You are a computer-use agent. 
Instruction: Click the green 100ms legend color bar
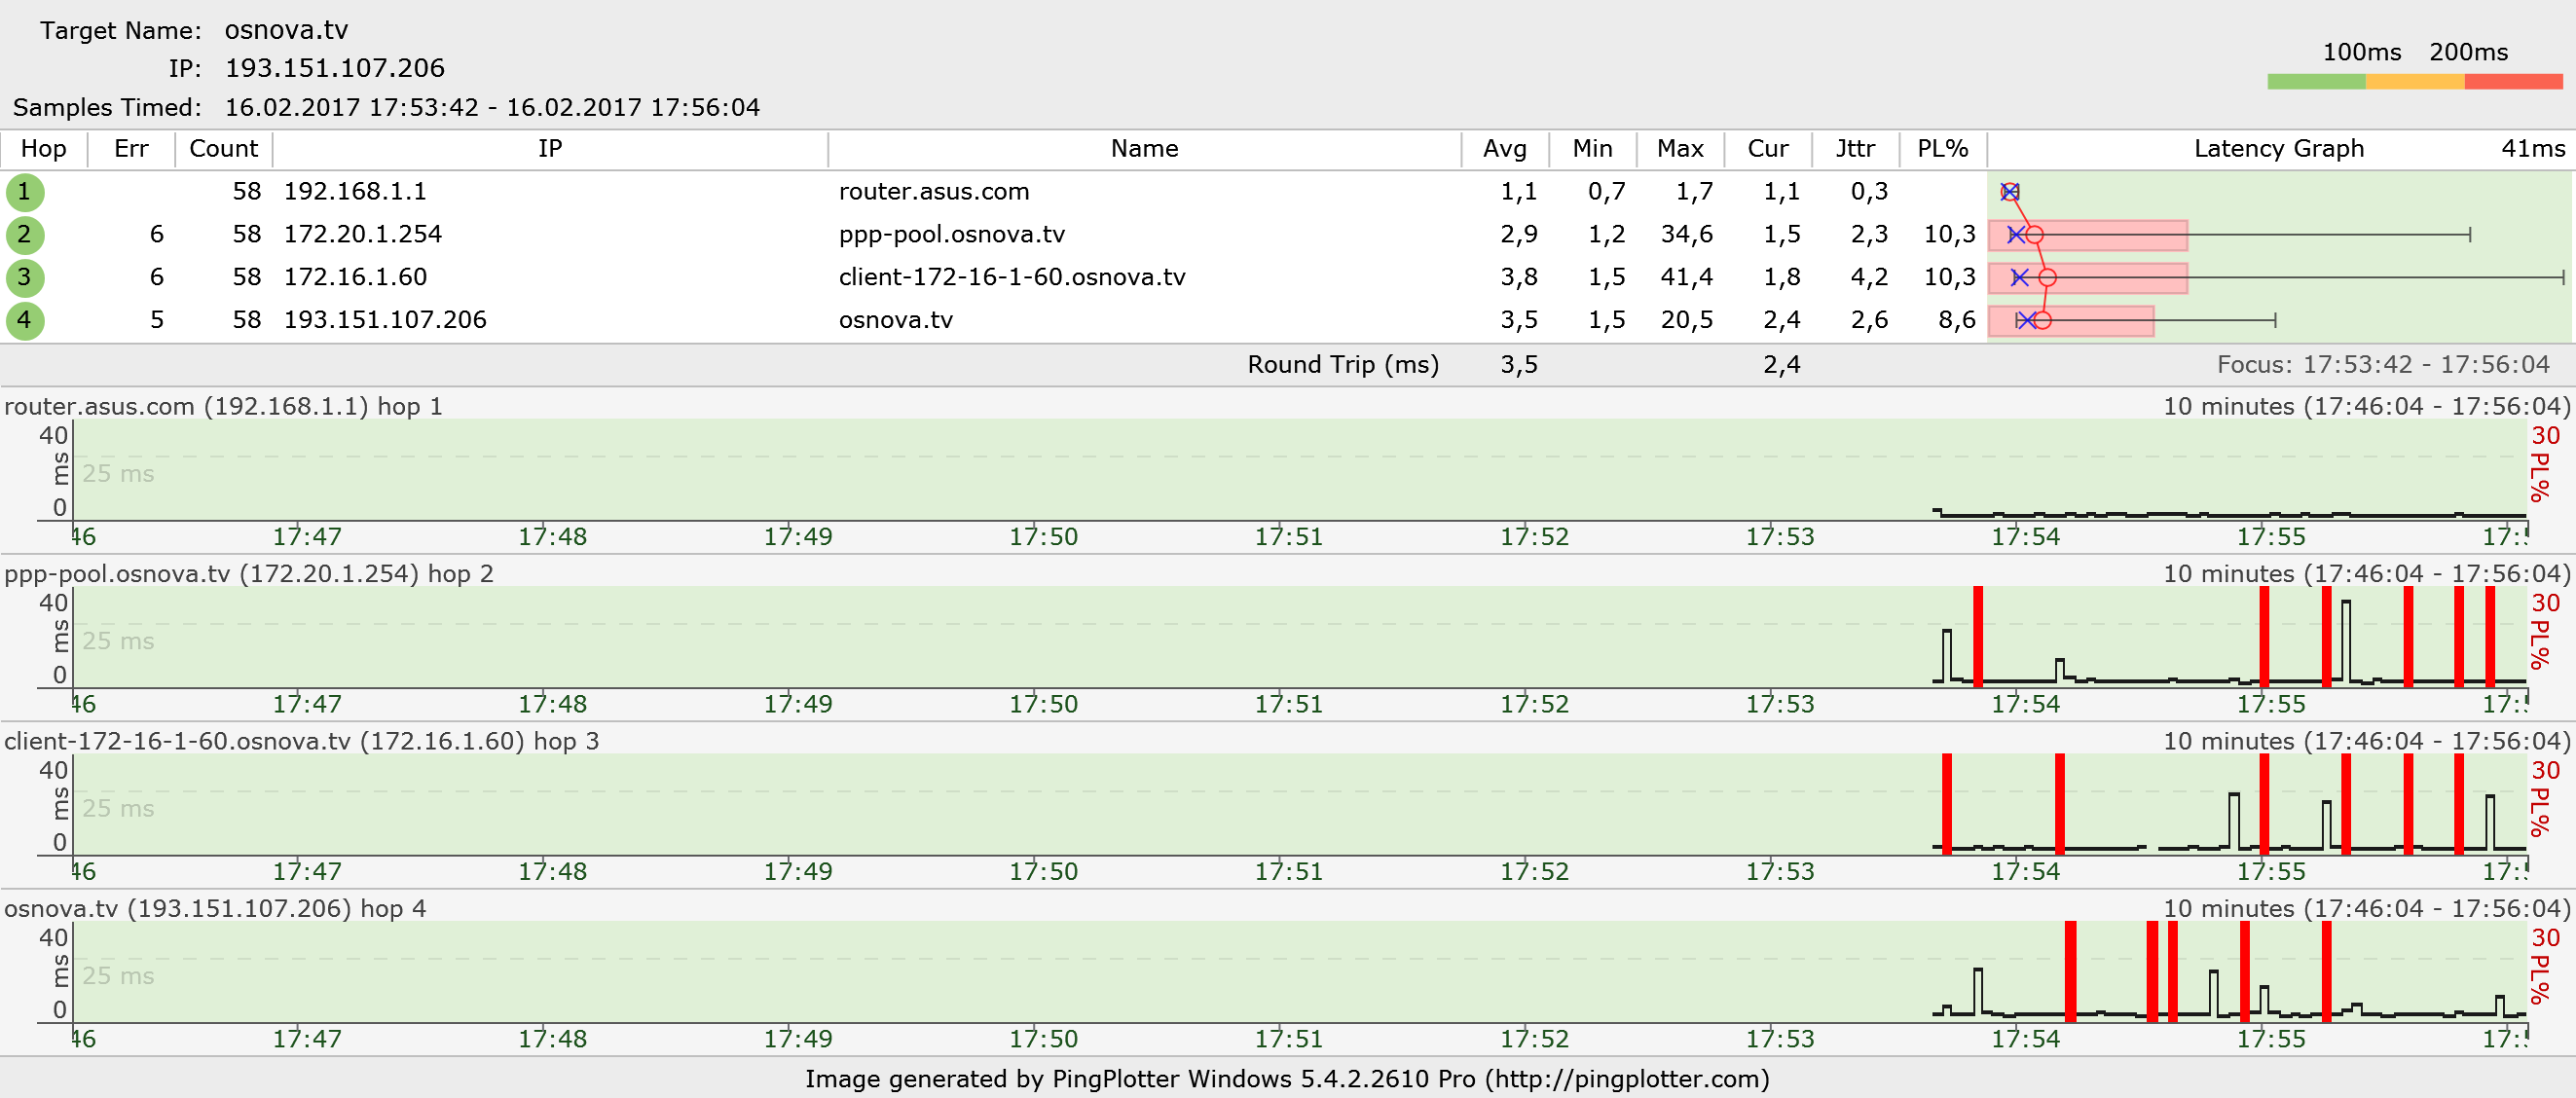tap(2316, 82)
